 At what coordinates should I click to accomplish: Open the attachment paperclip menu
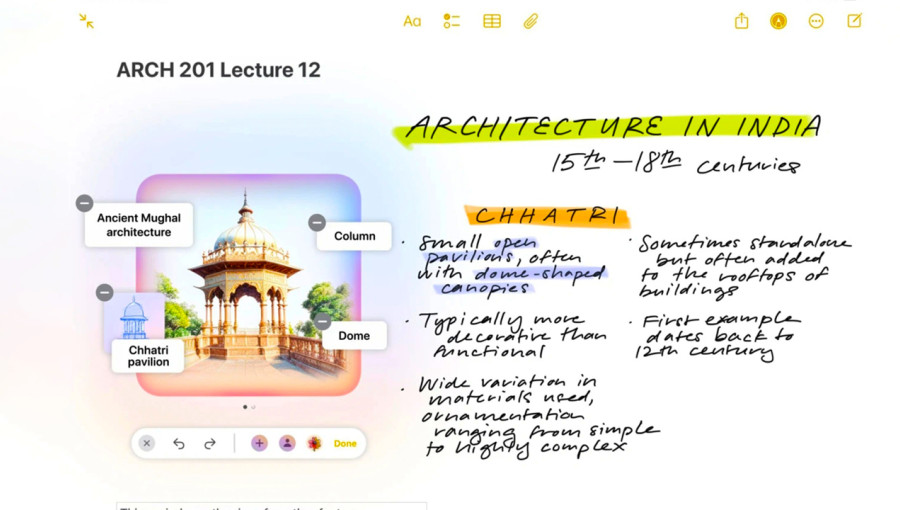pos(531,21)
